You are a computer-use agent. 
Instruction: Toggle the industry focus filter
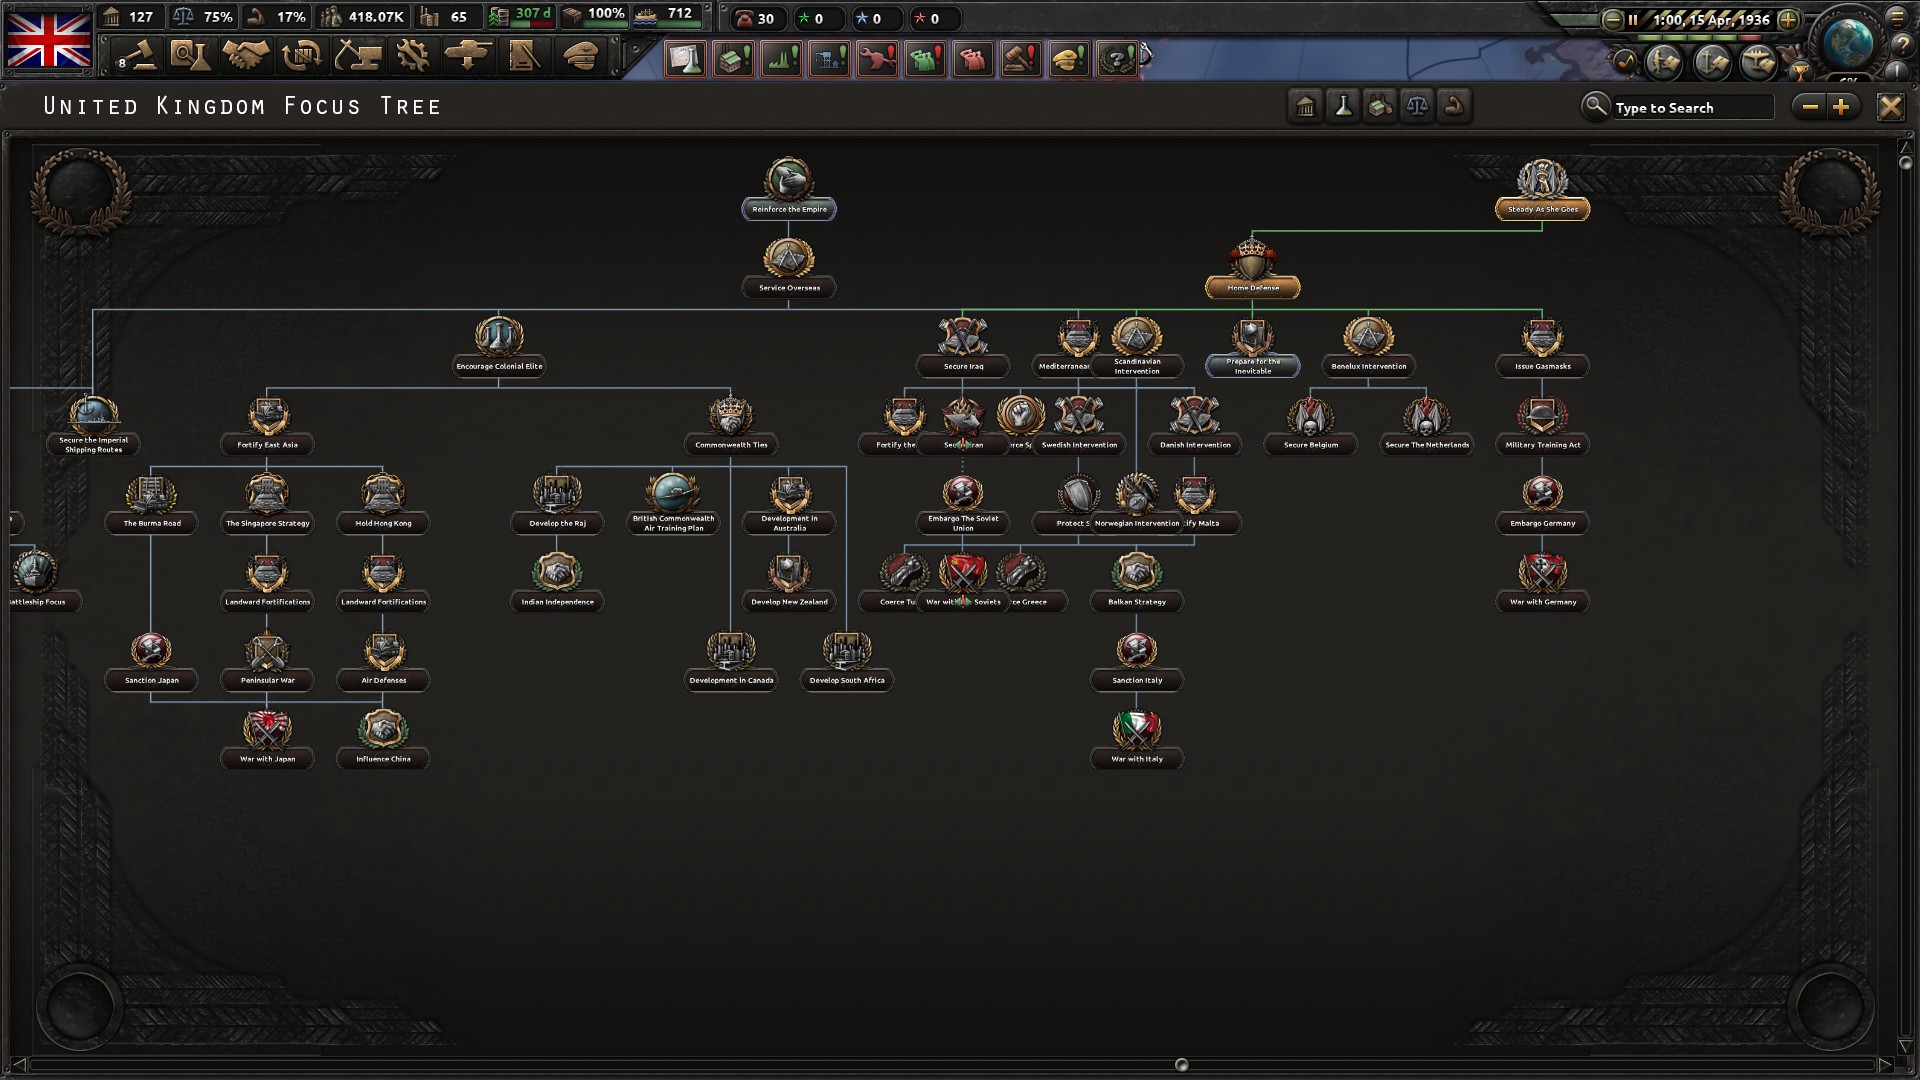1380,106
